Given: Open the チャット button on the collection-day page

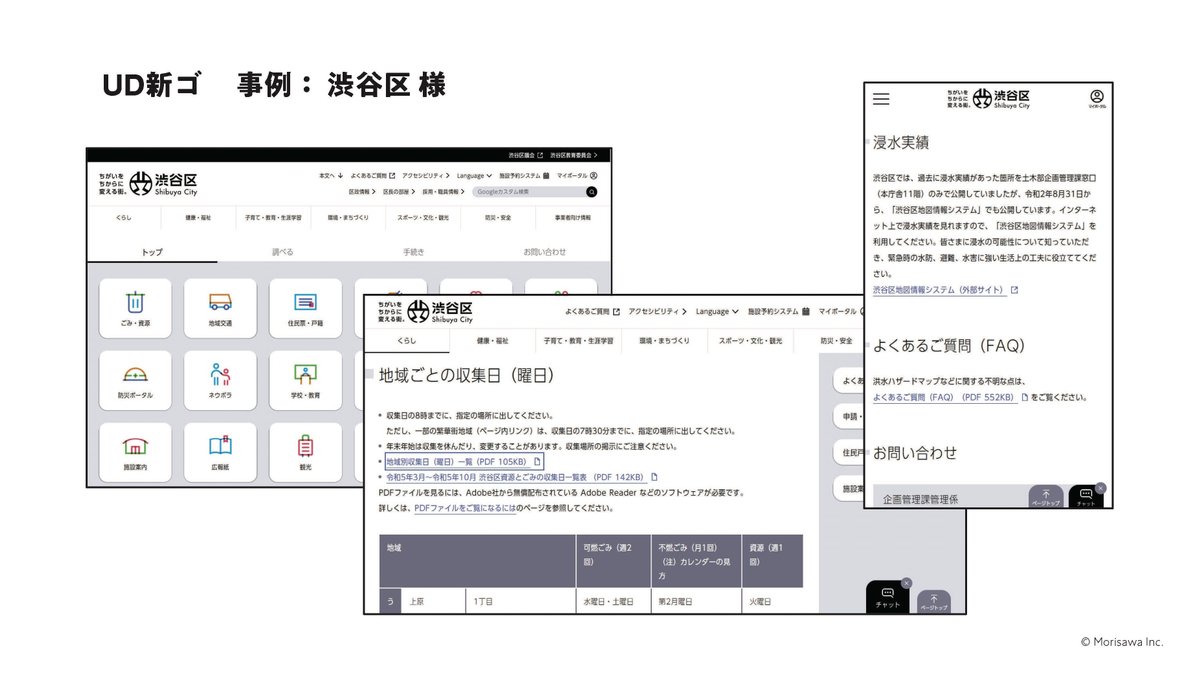Looking at the screenshot, I should 887,597.
